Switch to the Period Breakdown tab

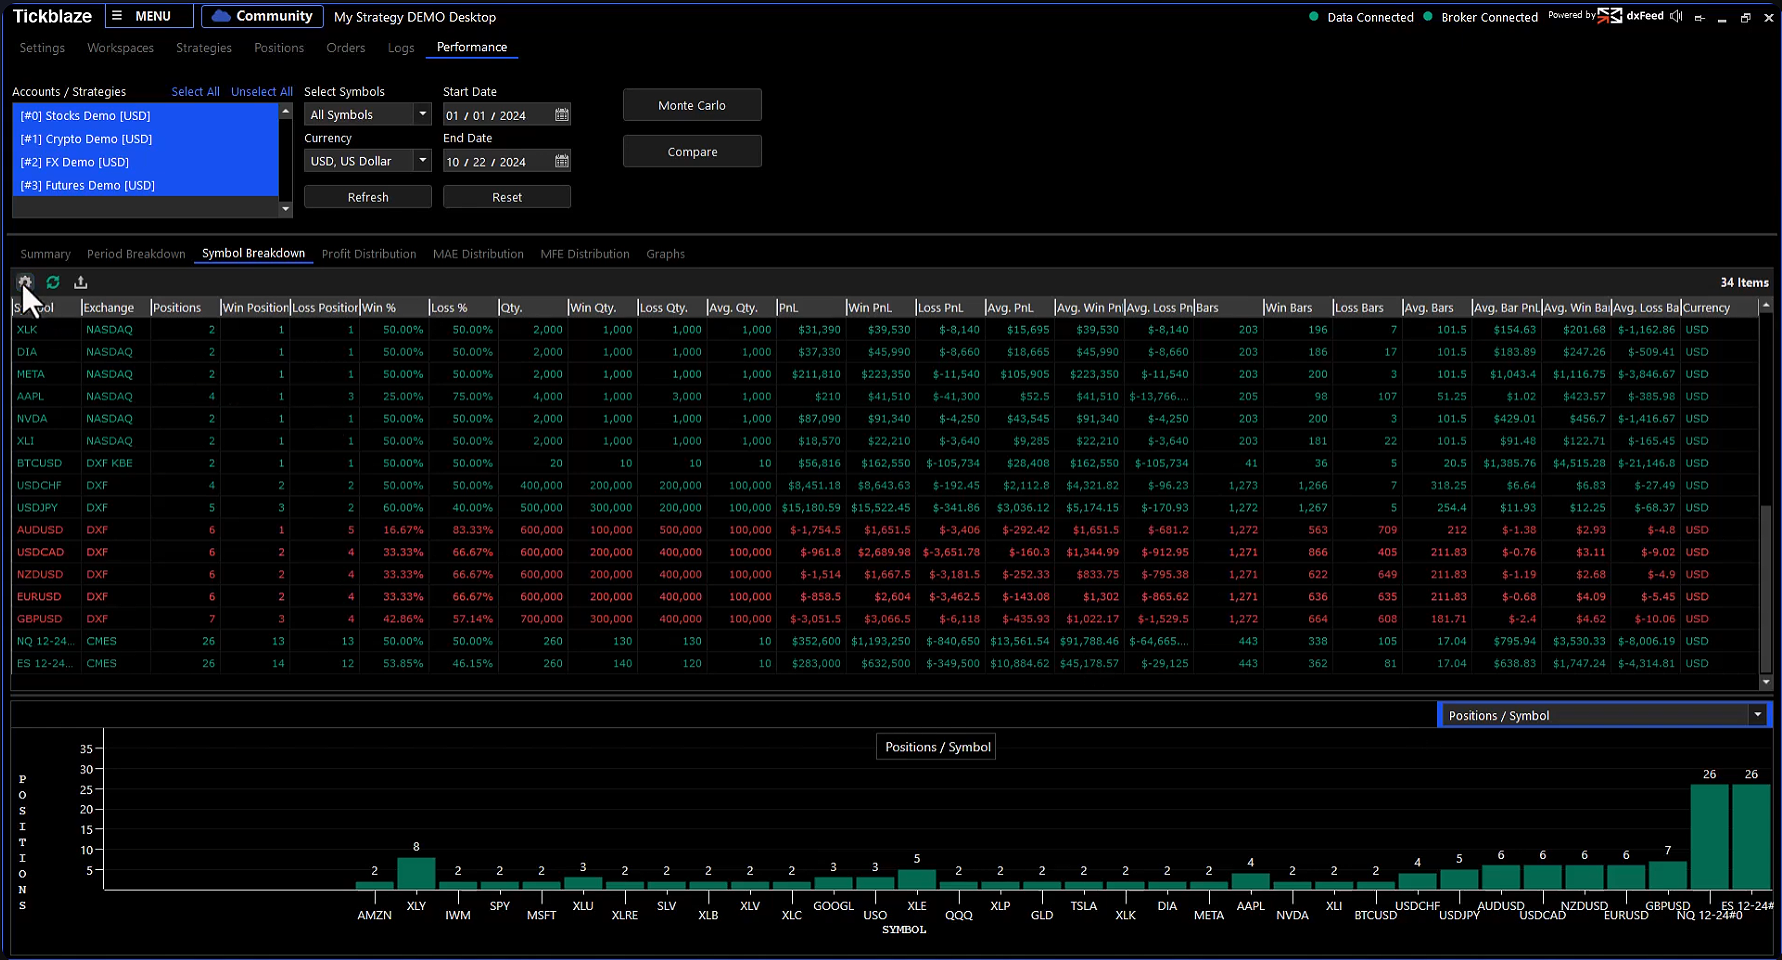tap(136, 254)
